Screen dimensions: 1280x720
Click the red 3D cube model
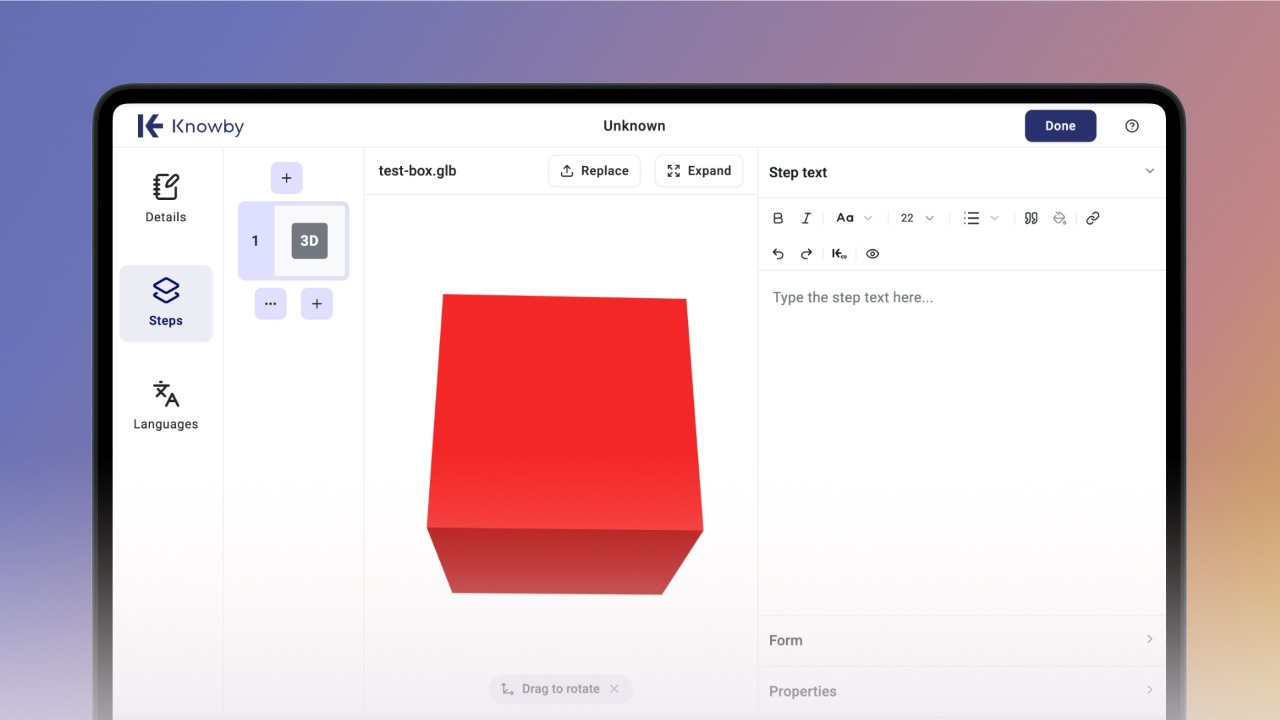(564, 443)
